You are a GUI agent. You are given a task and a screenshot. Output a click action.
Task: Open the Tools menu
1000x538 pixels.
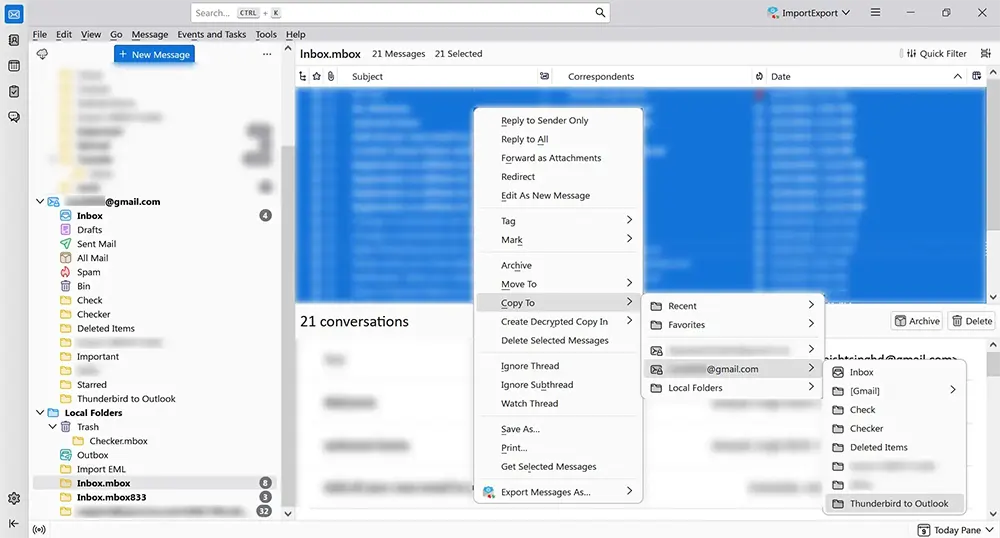(266, 34)
